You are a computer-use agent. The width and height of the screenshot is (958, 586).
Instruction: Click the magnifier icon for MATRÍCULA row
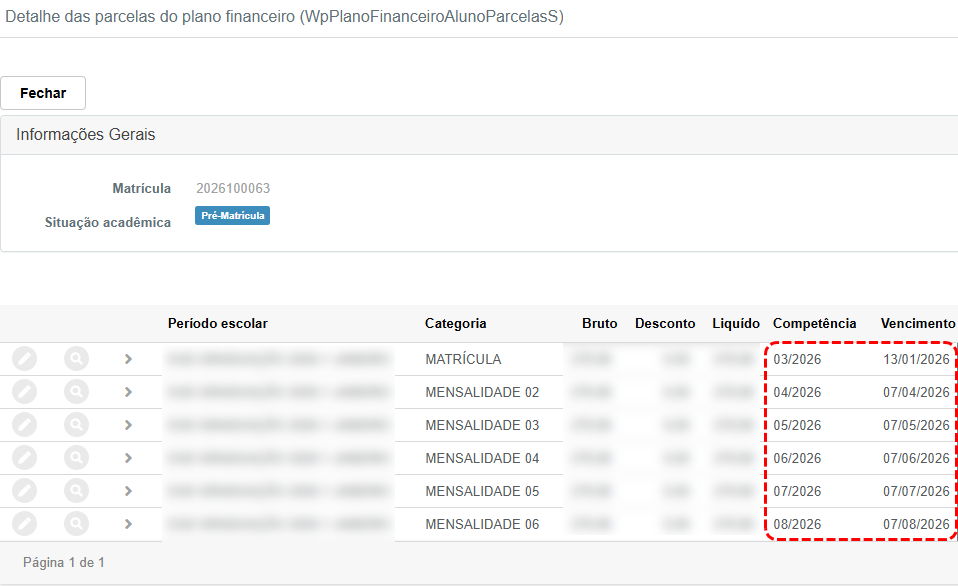click(x=76, y=359)
